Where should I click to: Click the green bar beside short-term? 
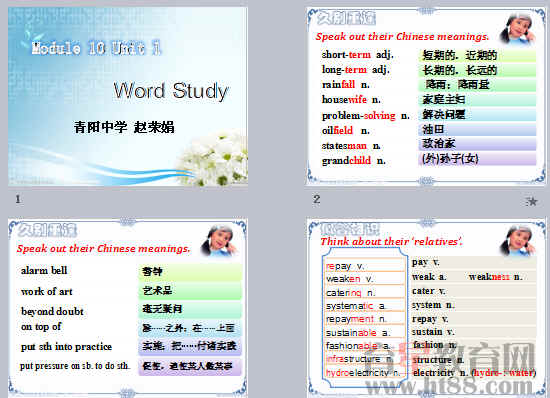tap(477, 55)
